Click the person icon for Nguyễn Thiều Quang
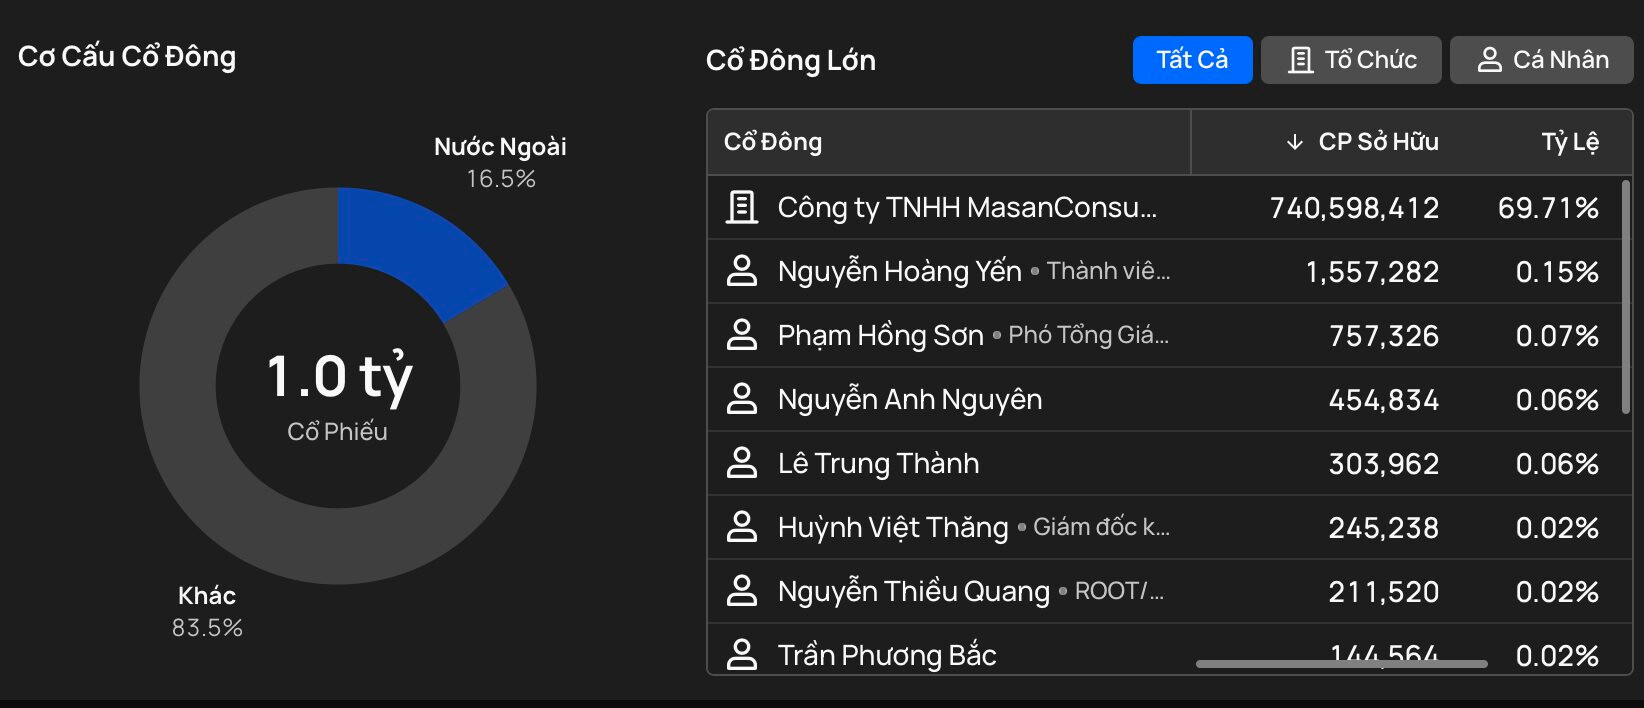This screenshot has height=708, width=1644. point(741,591)
